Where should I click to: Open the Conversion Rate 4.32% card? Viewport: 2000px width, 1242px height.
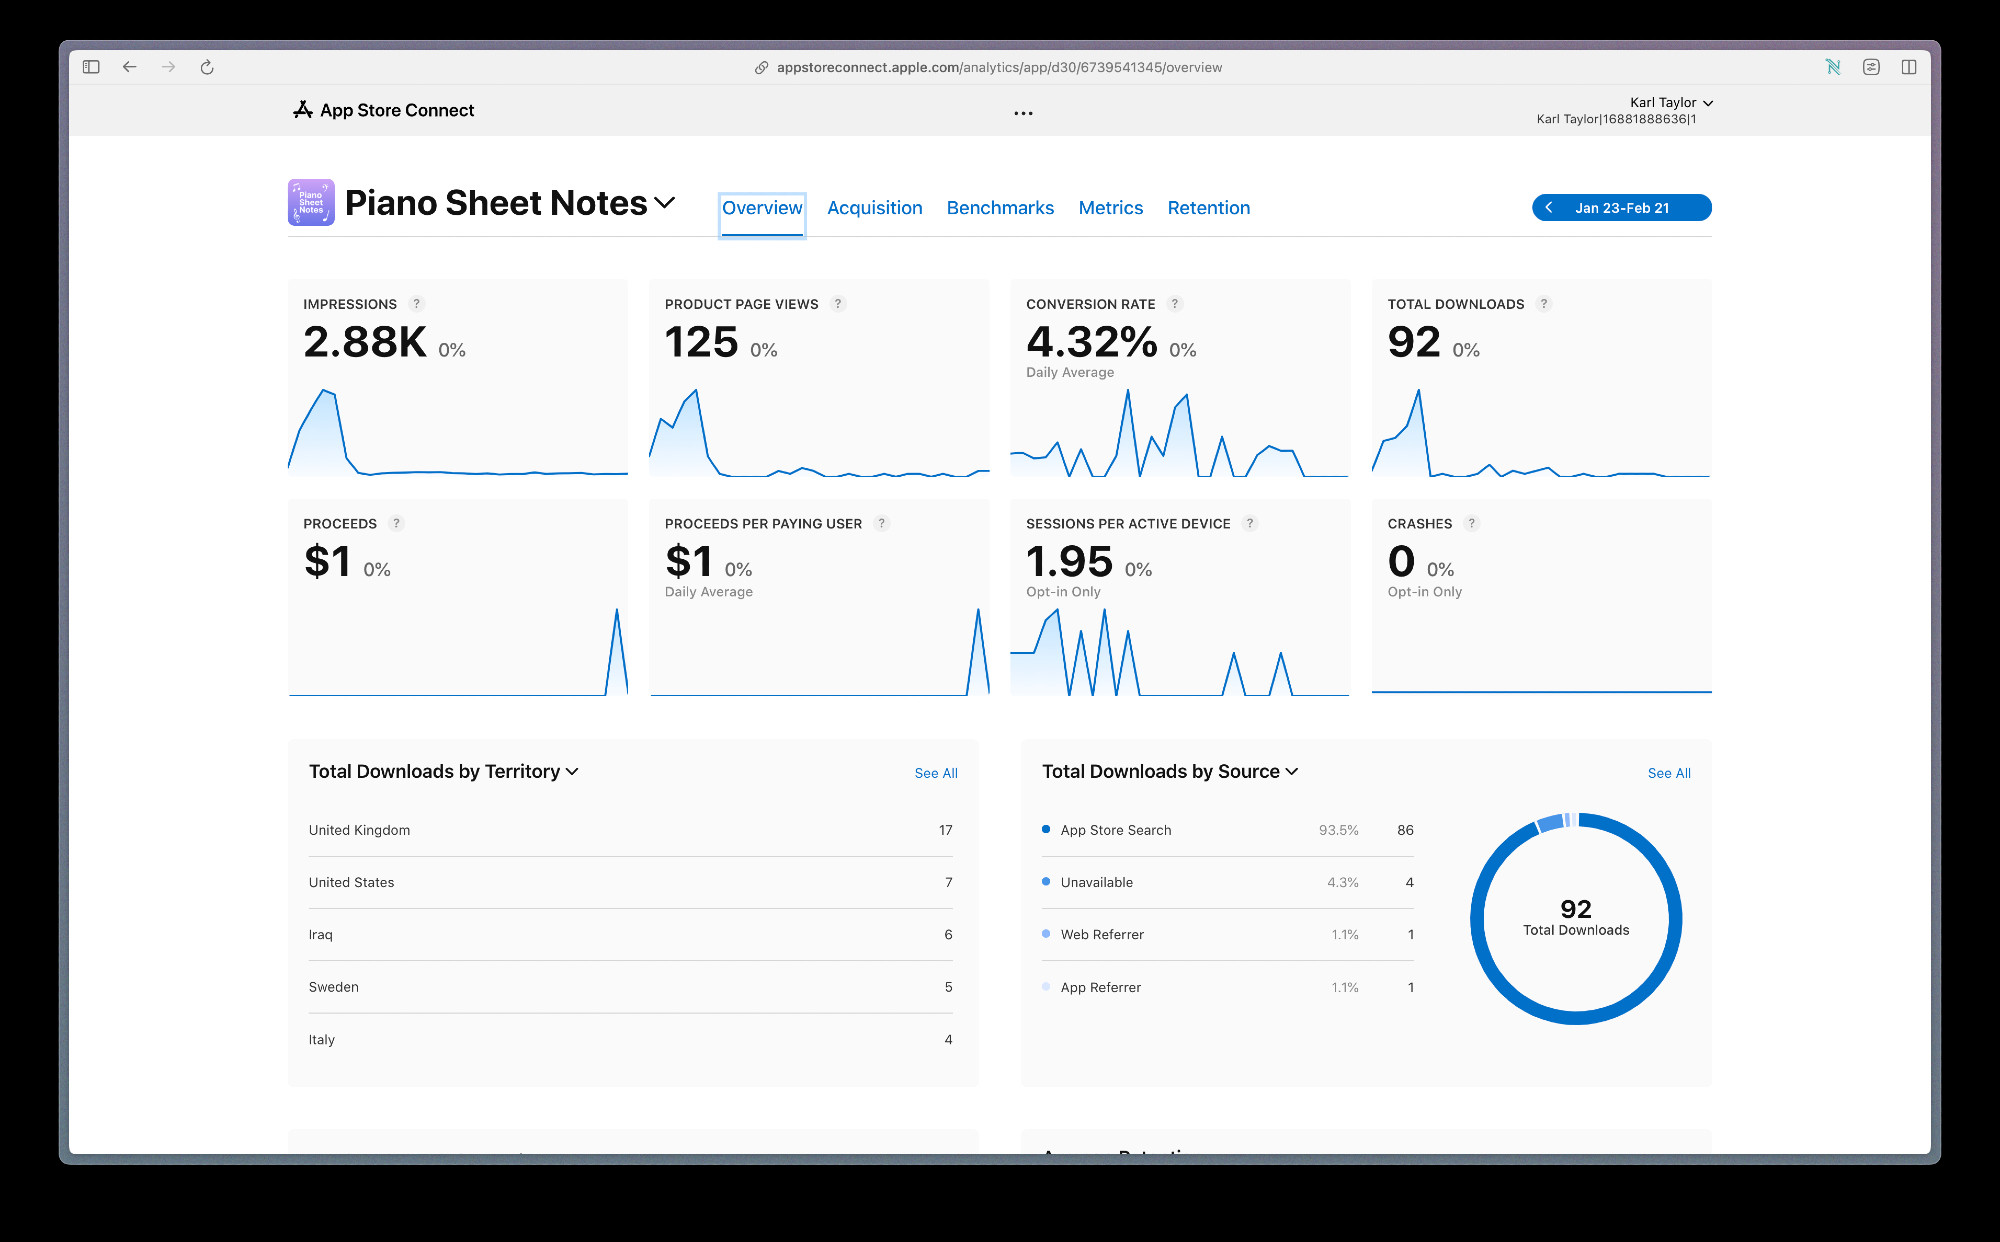pos(1180,378)
